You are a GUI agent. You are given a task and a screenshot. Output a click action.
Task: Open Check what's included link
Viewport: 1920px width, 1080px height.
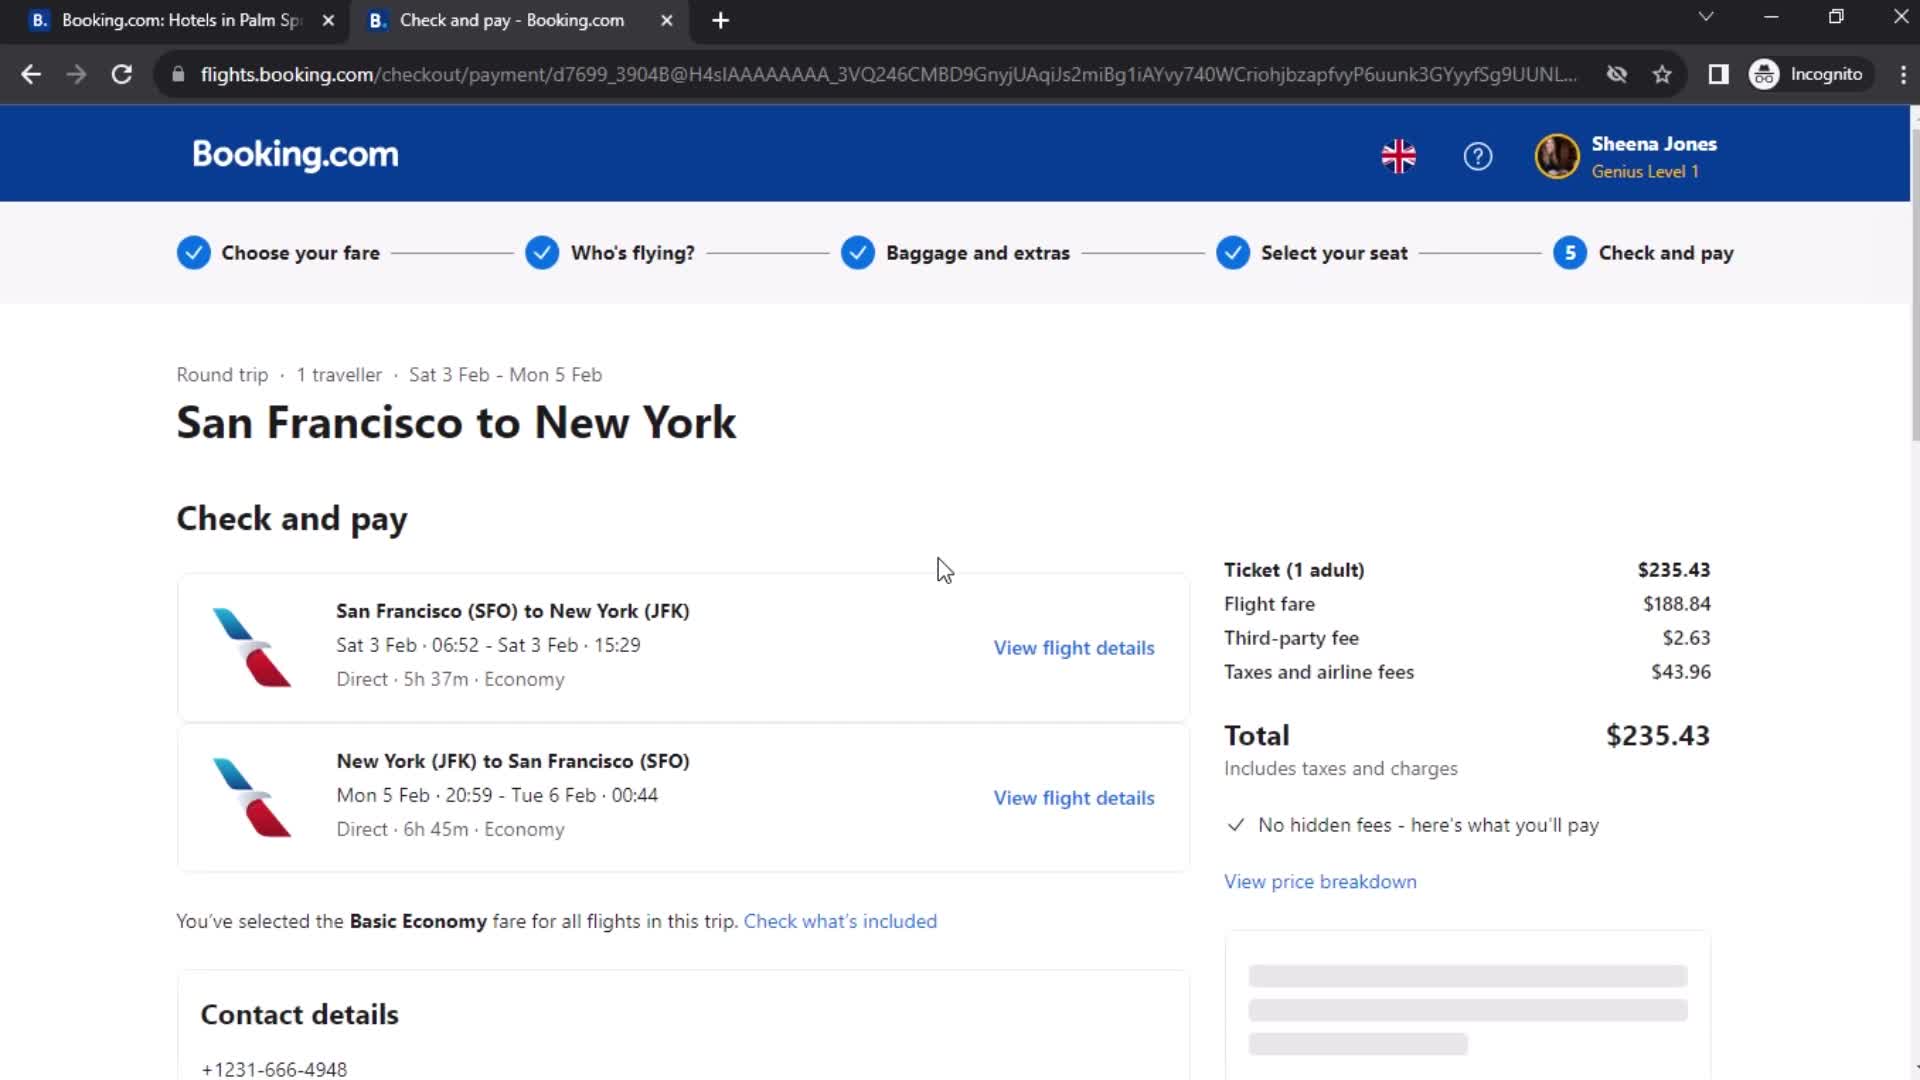pyautogui.click(x=840, y=921)
